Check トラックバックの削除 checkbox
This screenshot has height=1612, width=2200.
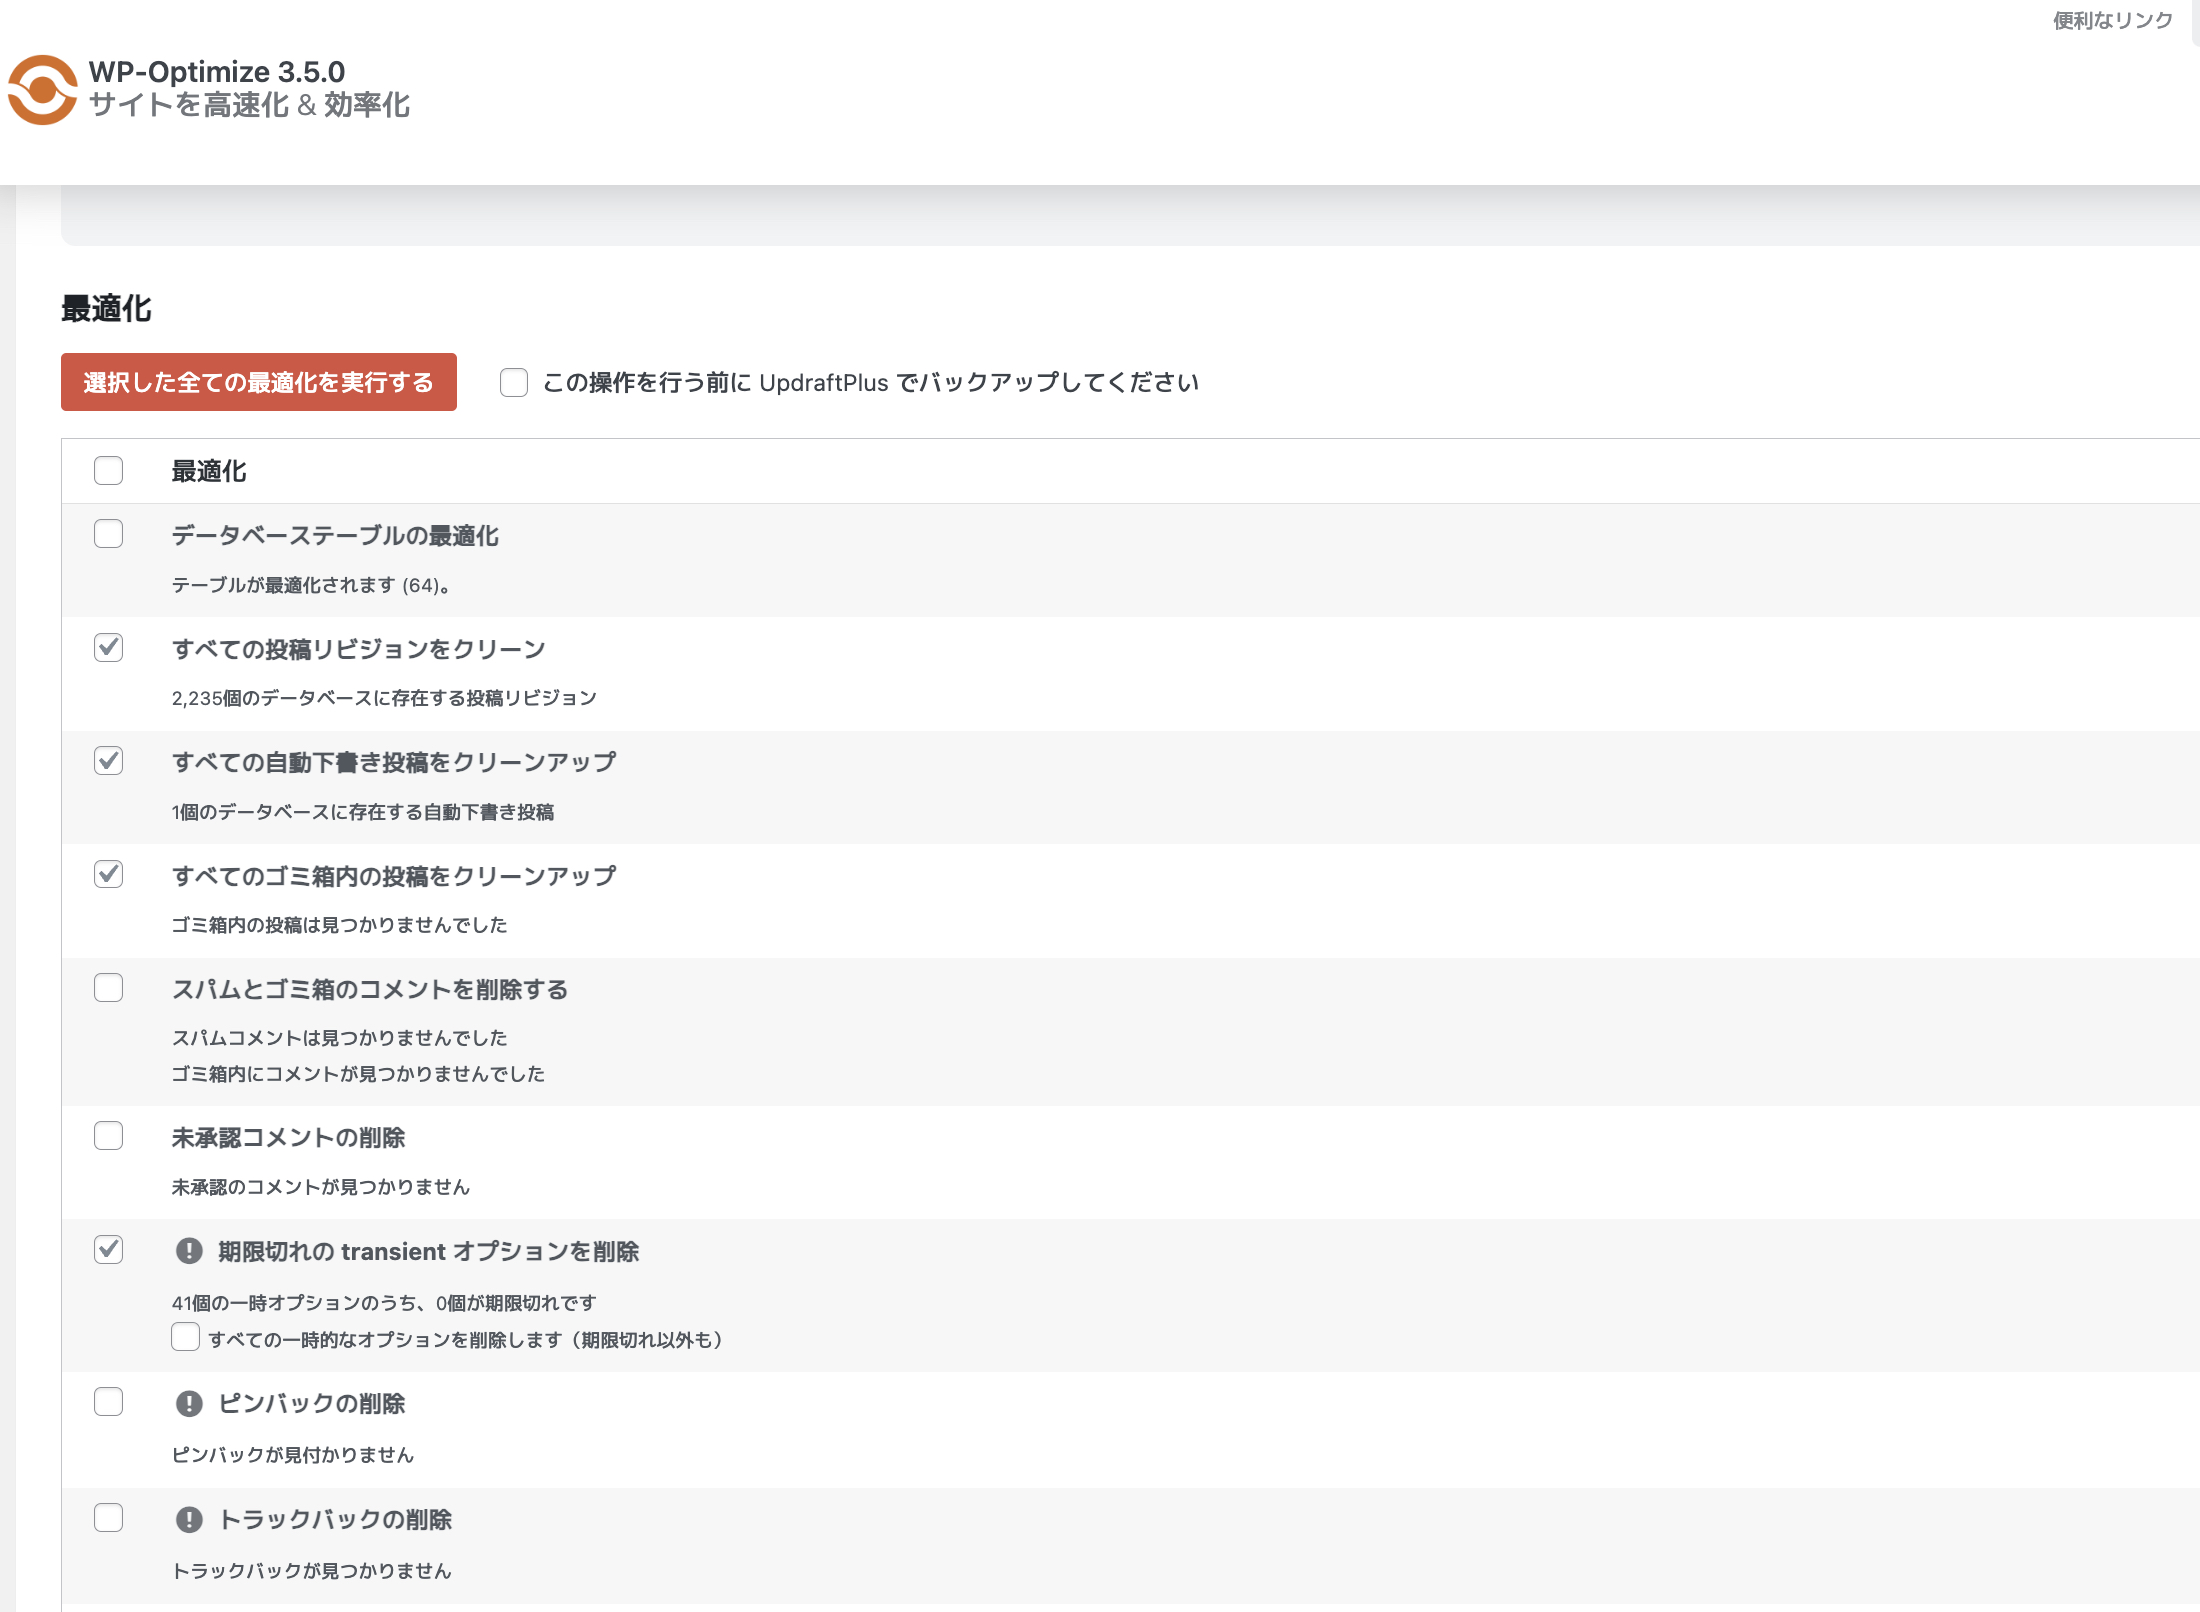point(108,1518)
